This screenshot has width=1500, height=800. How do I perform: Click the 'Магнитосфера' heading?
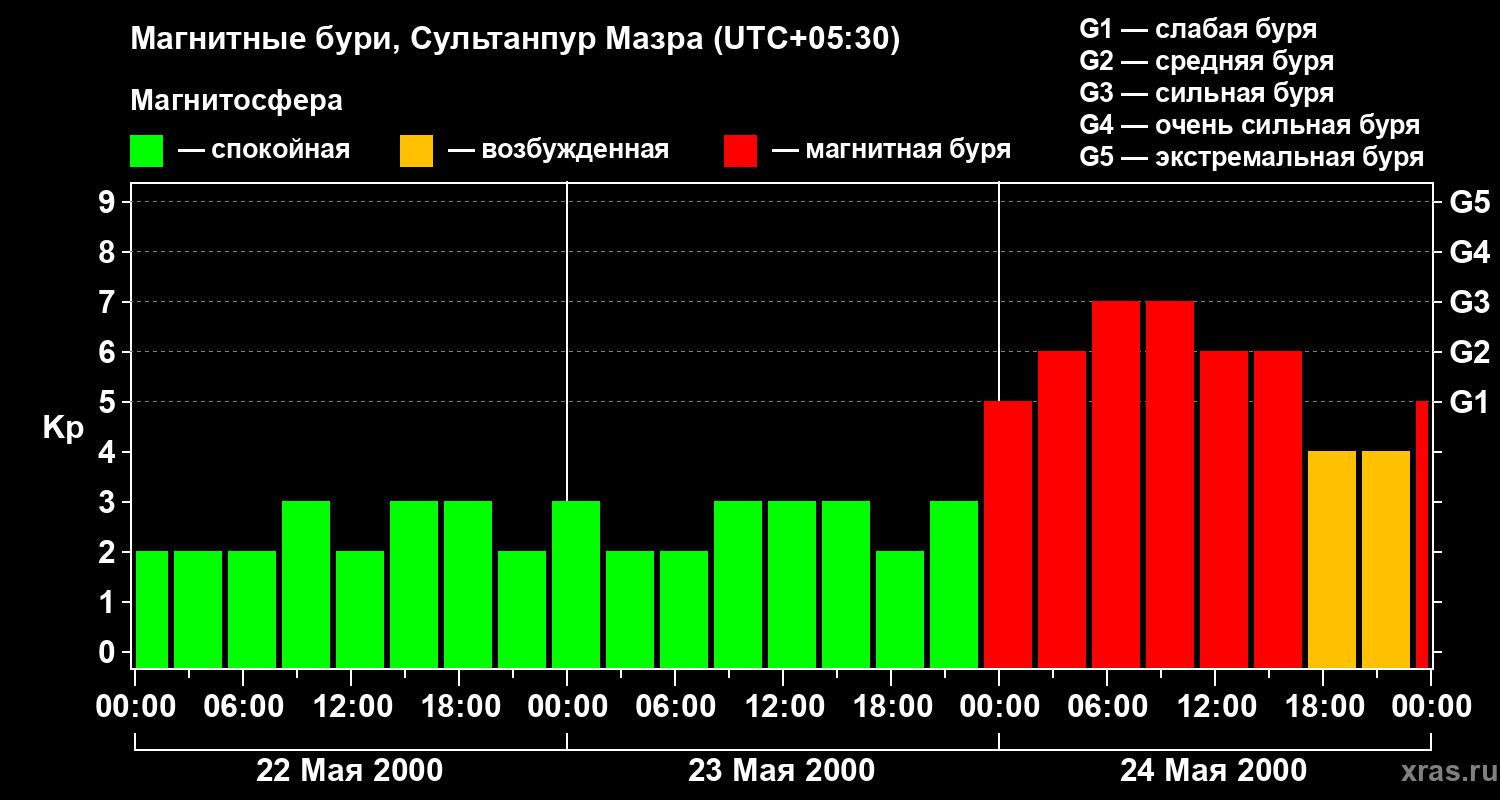pyautogui.click(x=236, y=101)
